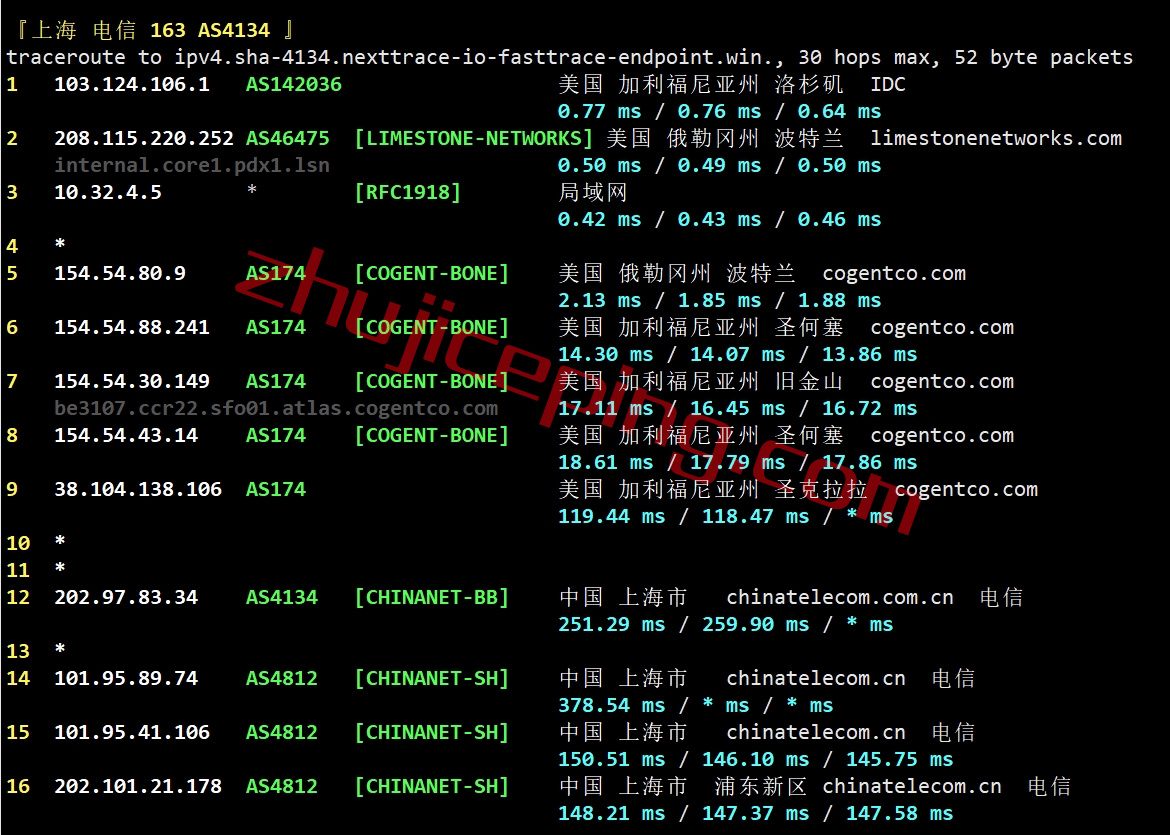Click the [CHINANET-BB] tag
The width and height of the screenshot is (1170, 835).
coord(432,597)
